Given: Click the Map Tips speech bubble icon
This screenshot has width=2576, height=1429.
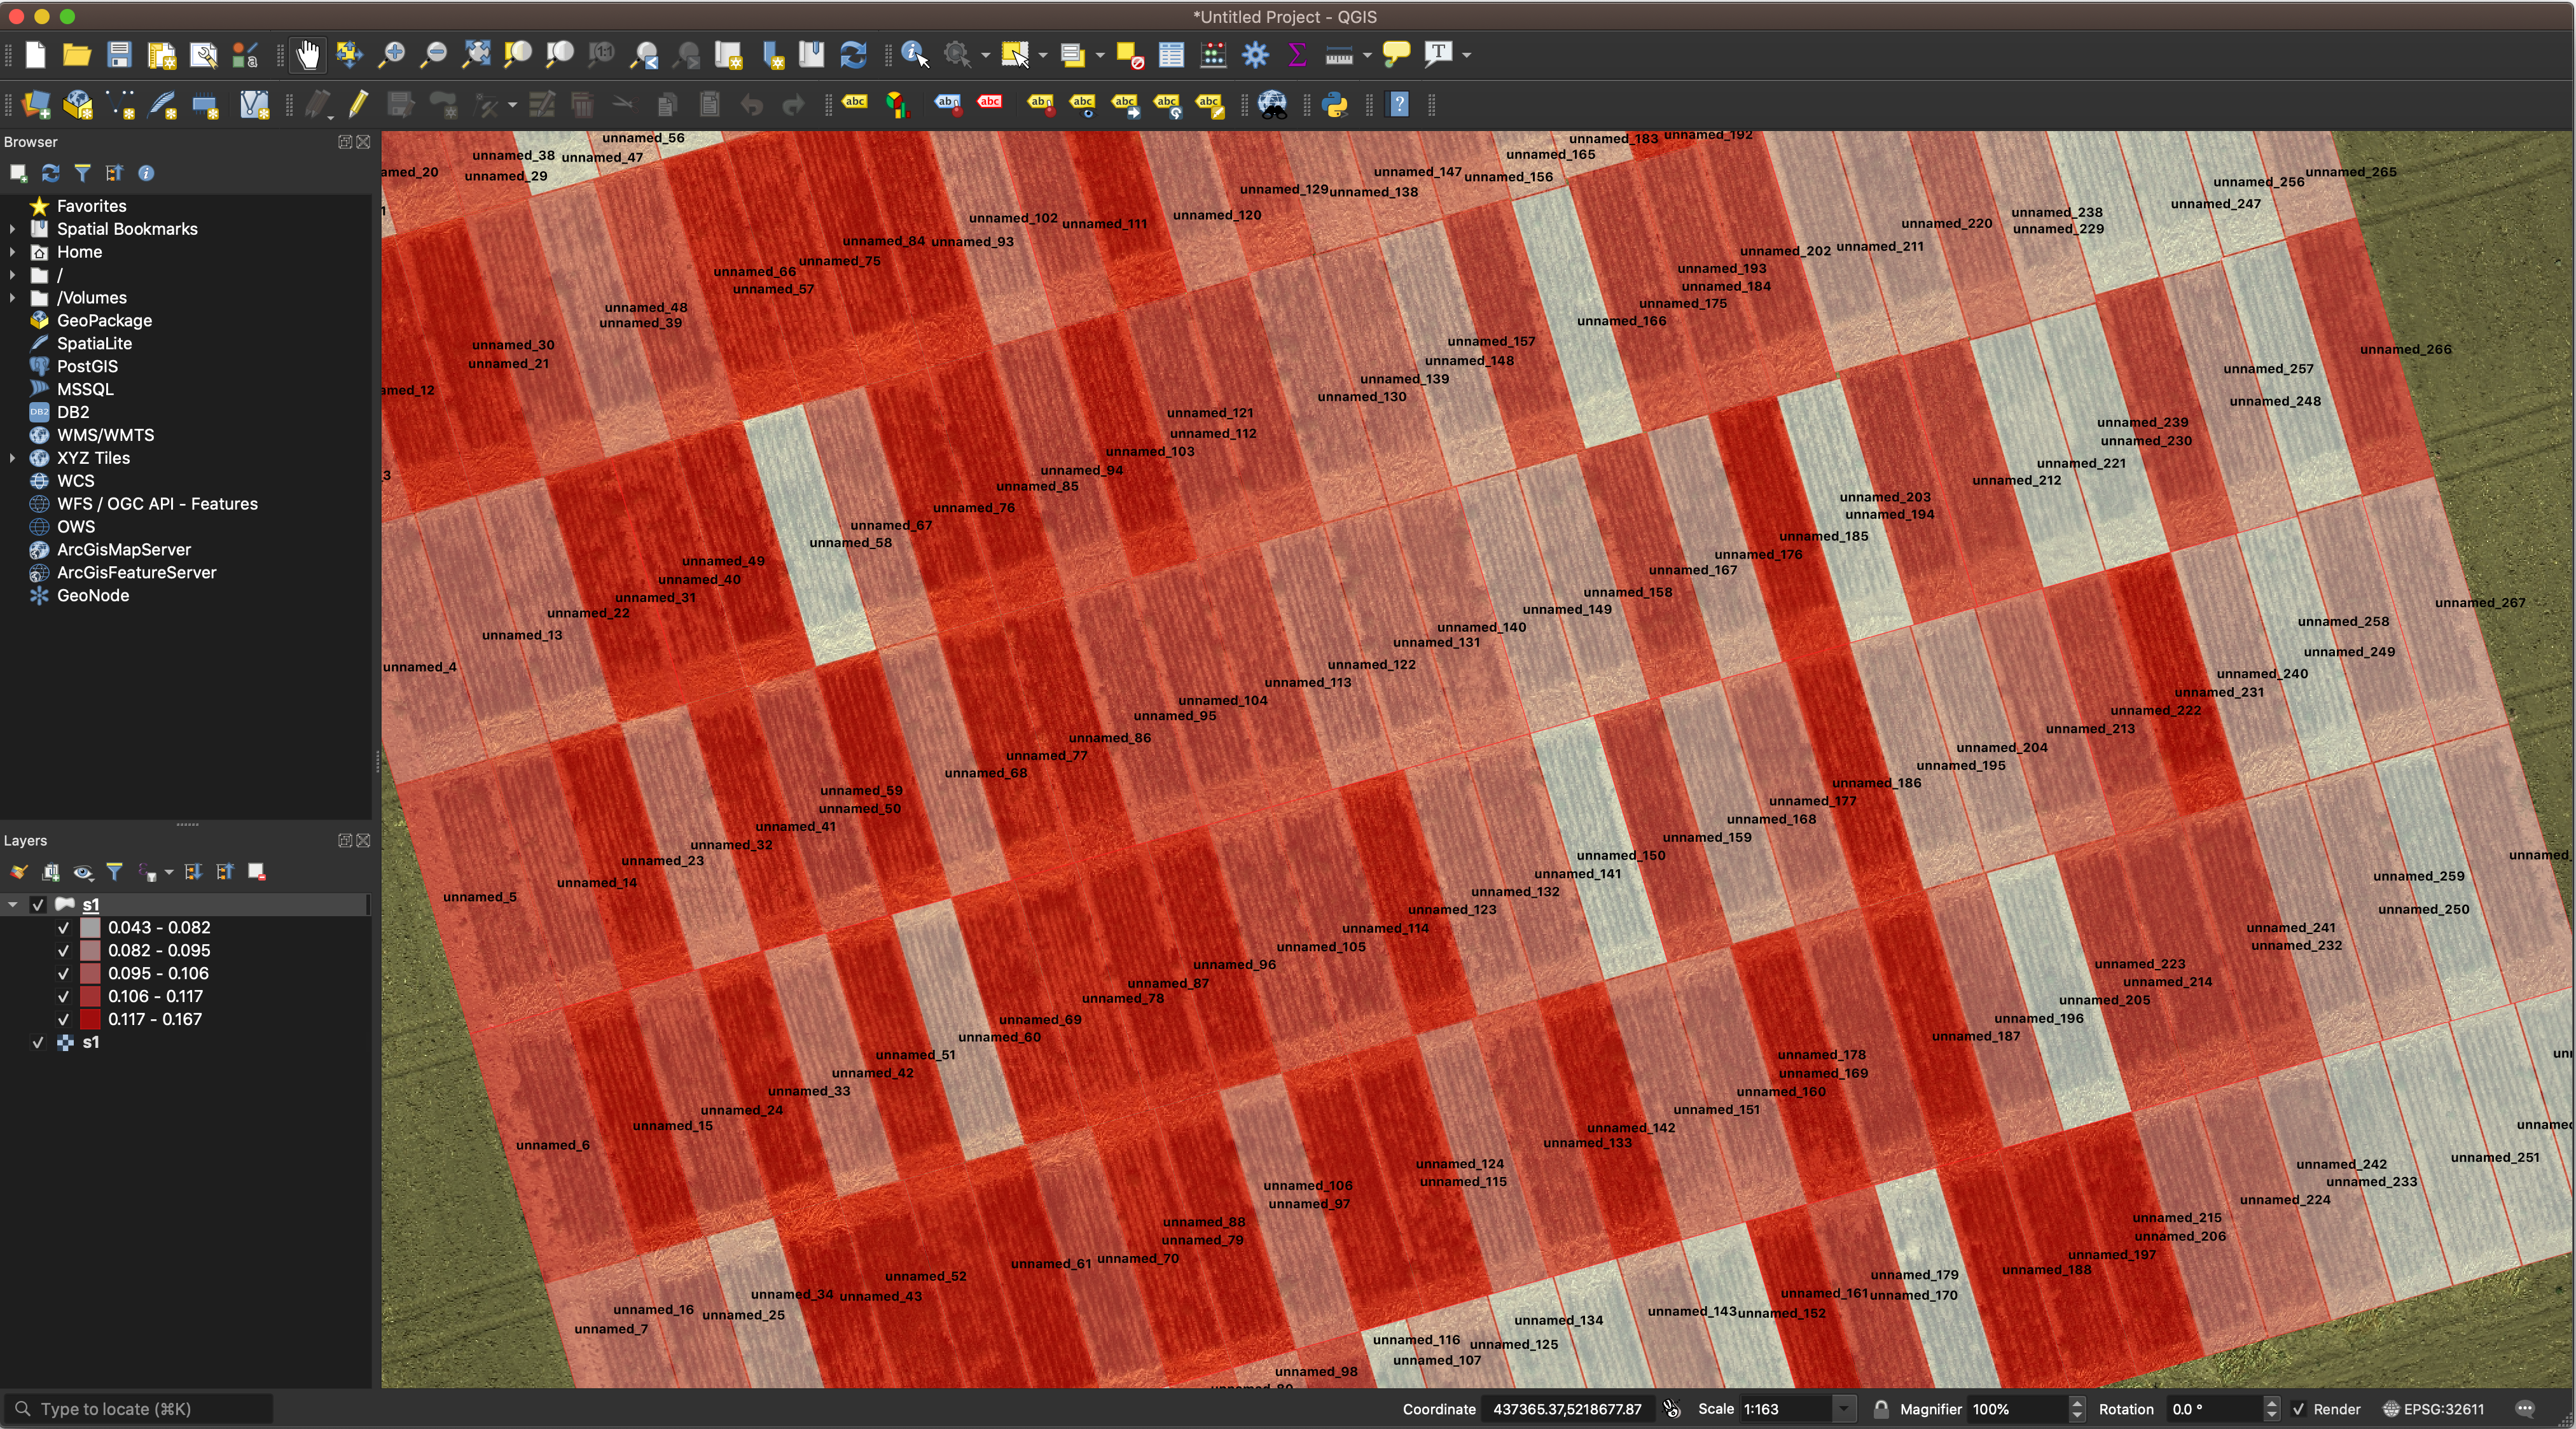Looking at the screenshot, I should coord(1396,54).
